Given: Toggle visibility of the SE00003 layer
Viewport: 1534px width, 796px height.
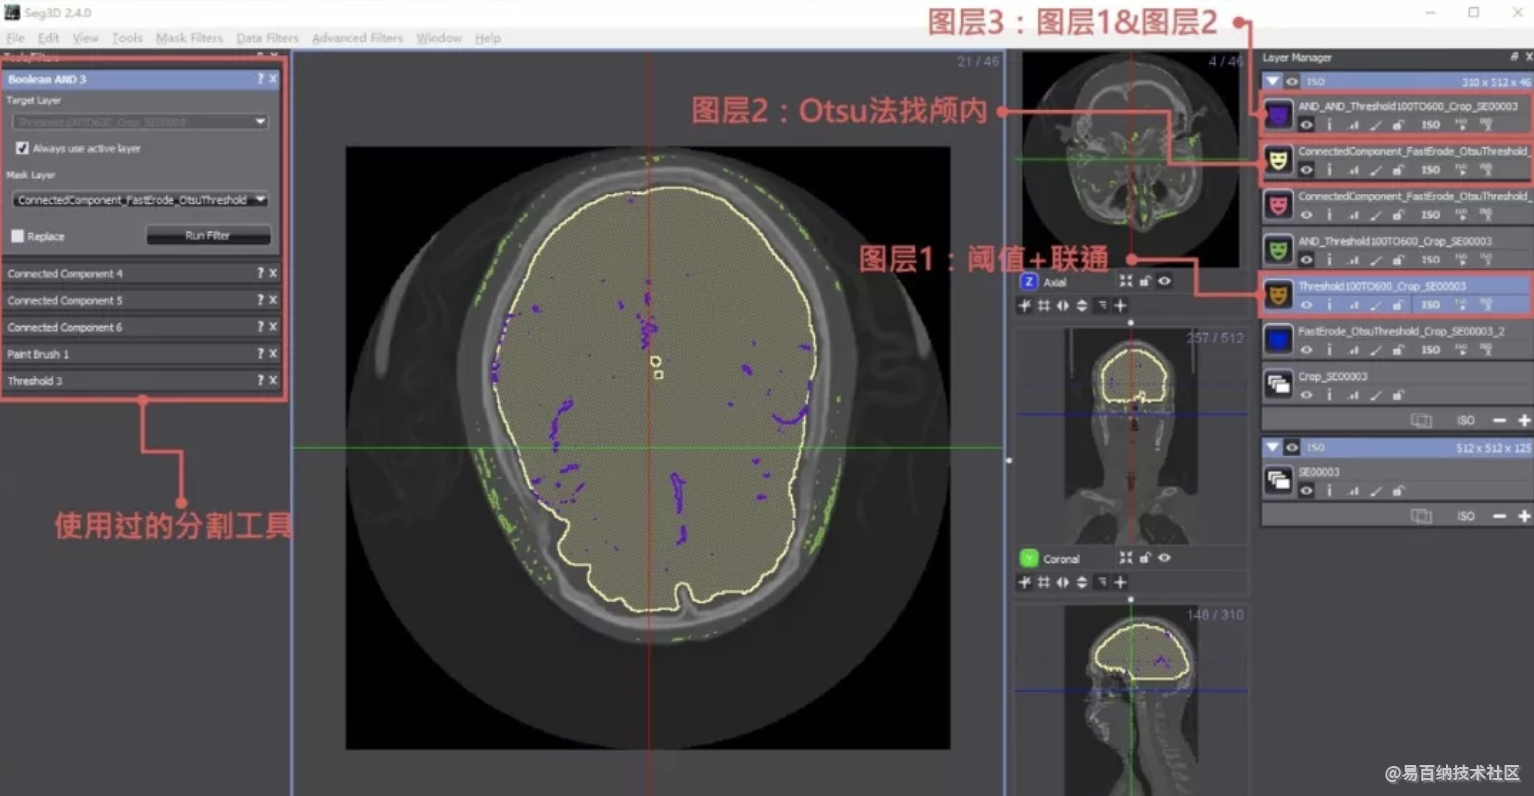Looking at the screenshot, I should [x=1306, y=491].
